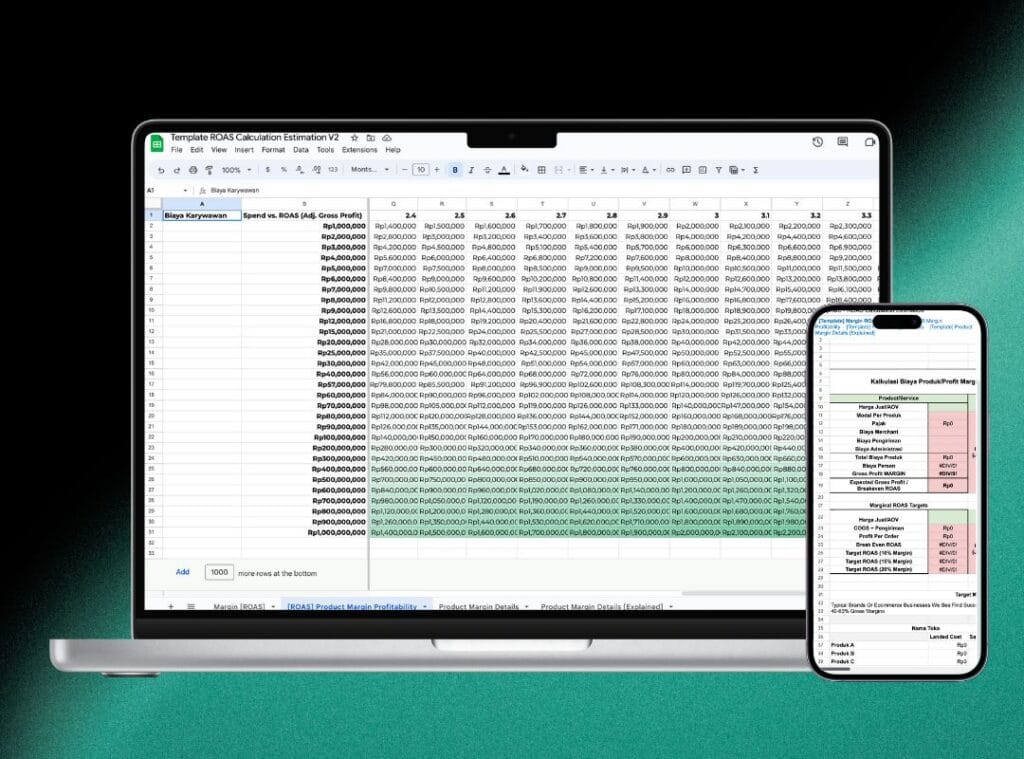
Task: Click the undo icon in toolbar
Action: pyautogui.click(x=161, y=170)
